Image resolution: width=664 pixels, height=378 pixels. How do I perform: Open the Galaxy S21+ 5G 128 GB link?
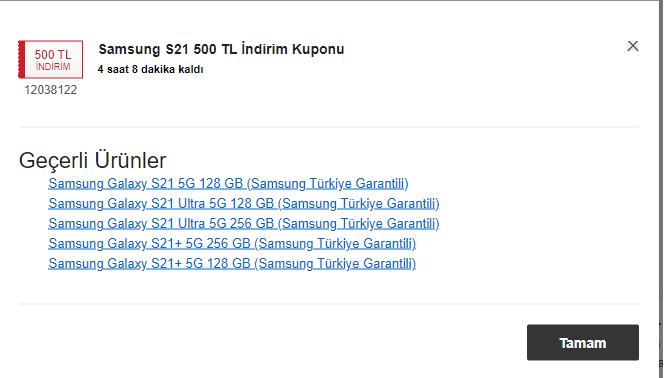point(232,263)
